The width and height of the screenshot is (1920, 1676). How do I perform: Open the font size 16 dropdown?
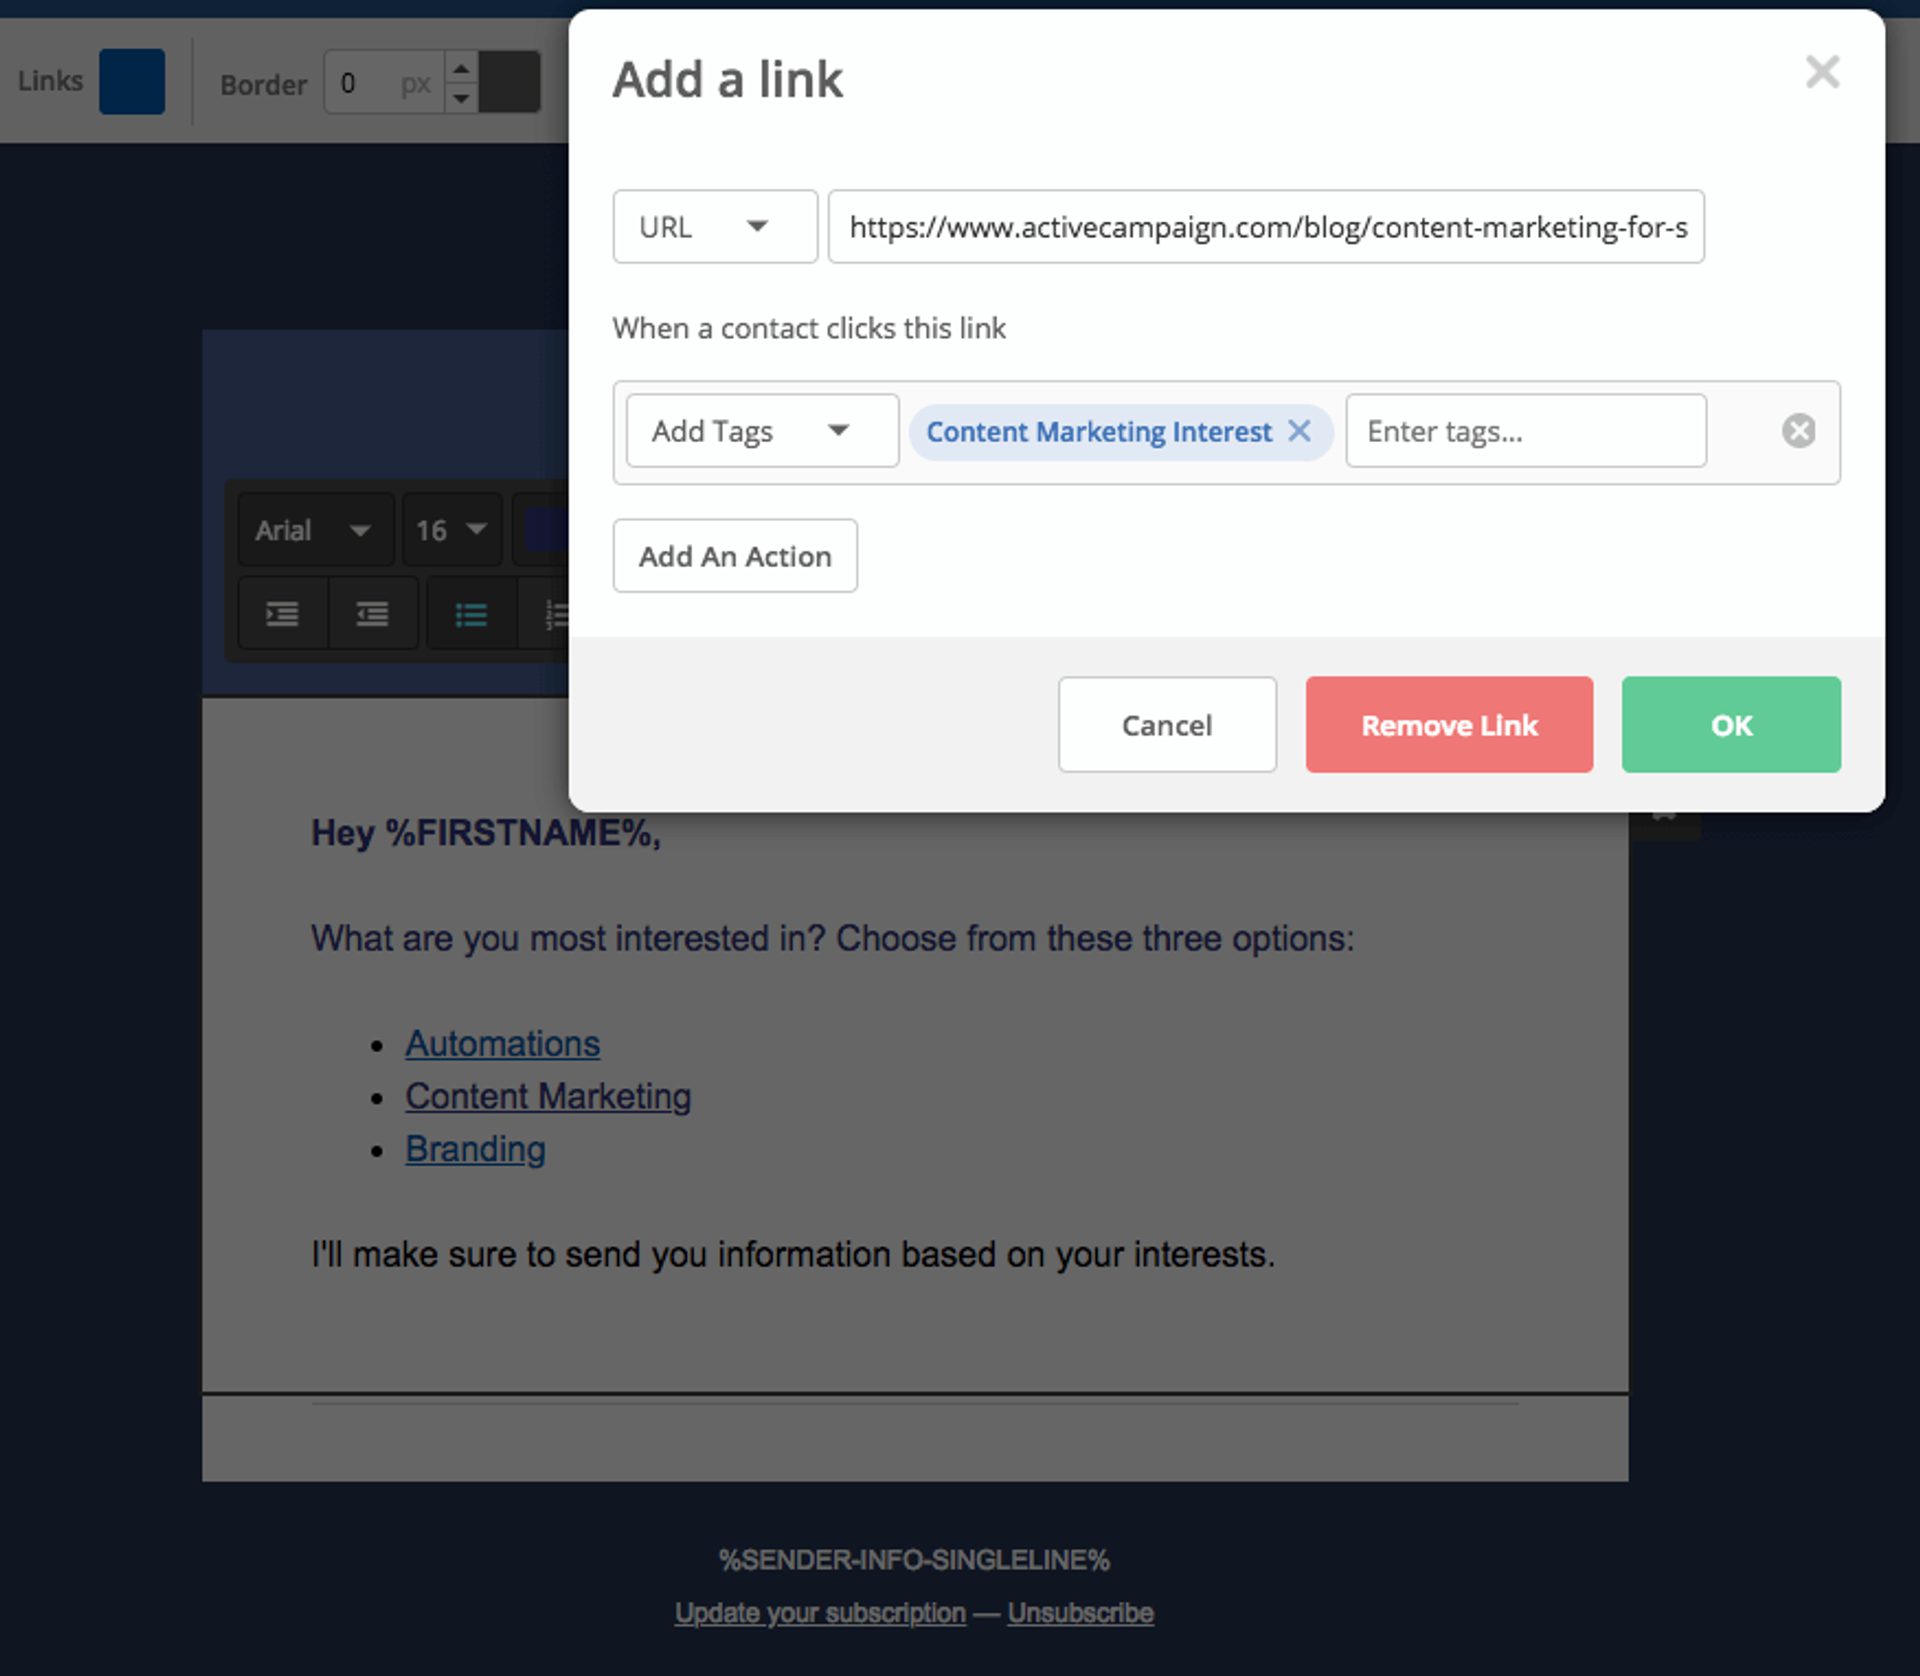[451, 530]
